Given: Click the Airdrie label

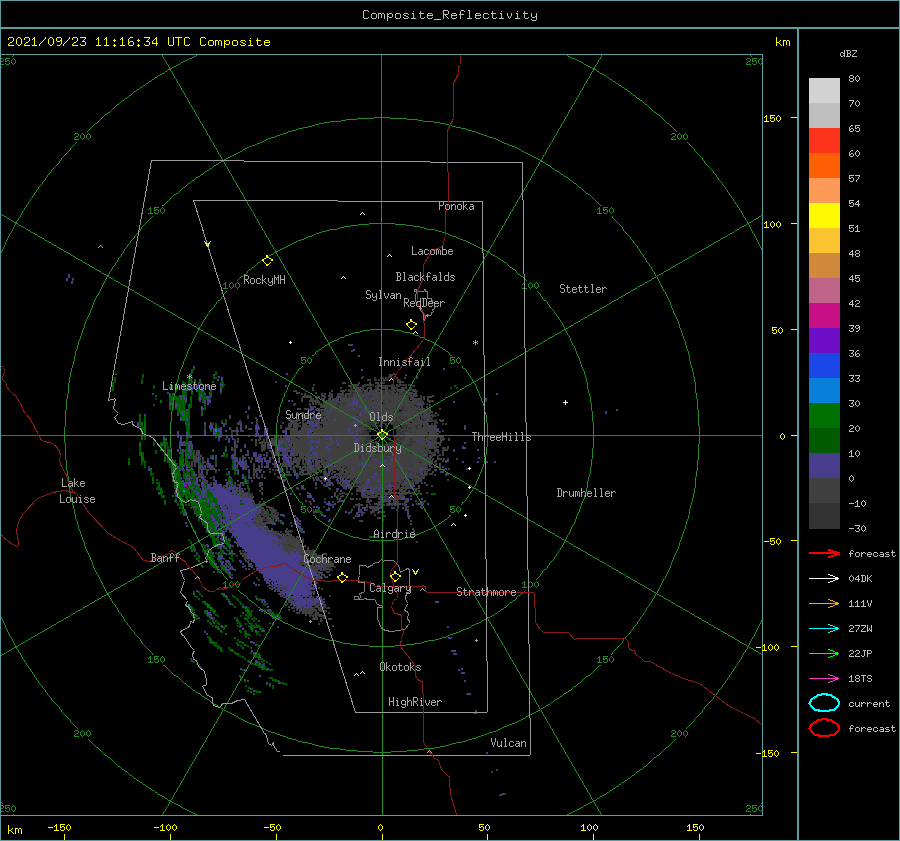Looking at the screenshot, I should [394, 534].
